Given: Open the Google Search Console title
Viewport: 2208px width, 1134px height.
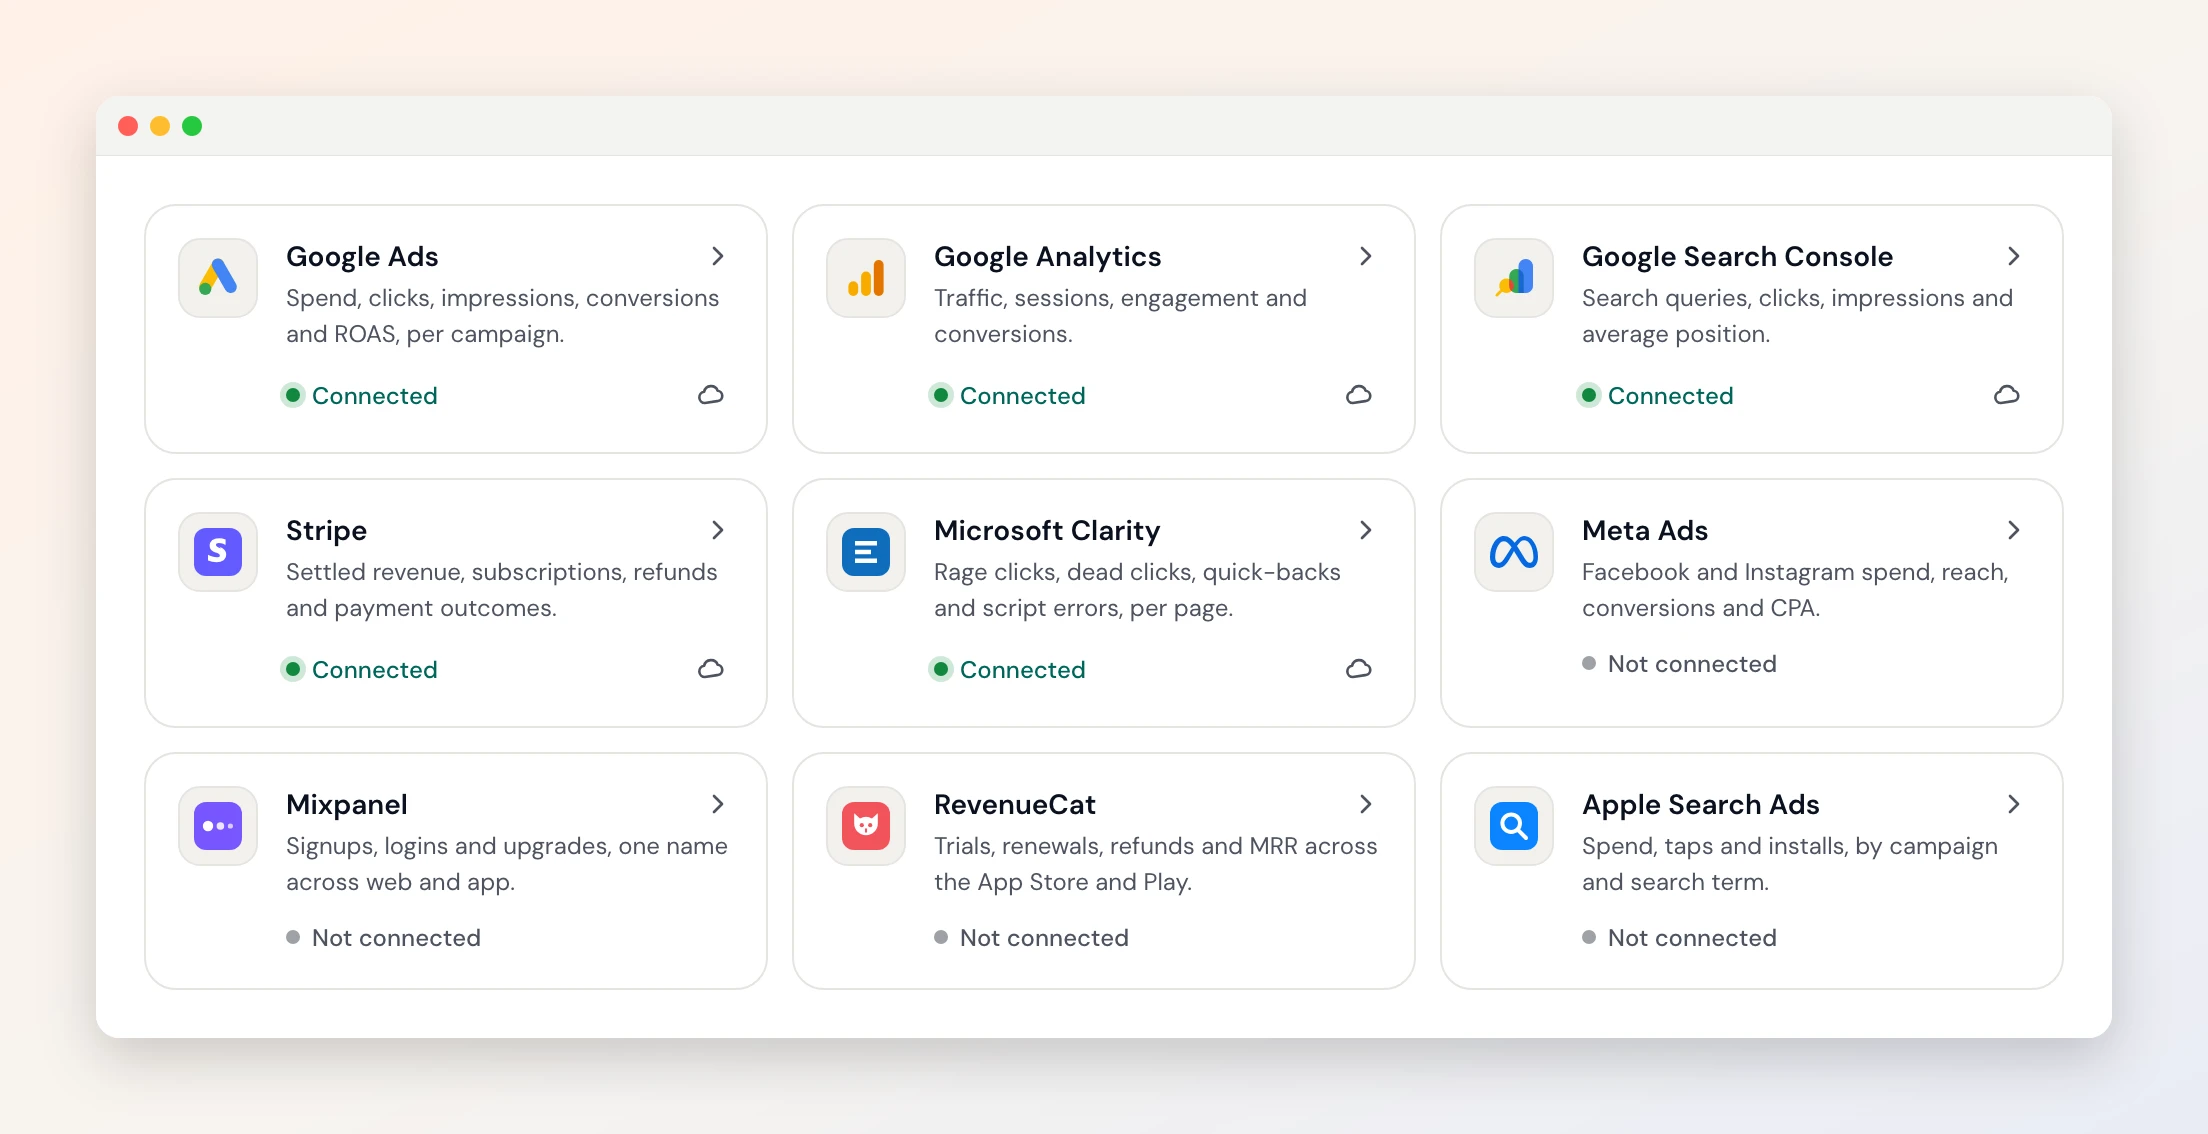Looking at the screenshot, I should click(x=1737, y=257).
